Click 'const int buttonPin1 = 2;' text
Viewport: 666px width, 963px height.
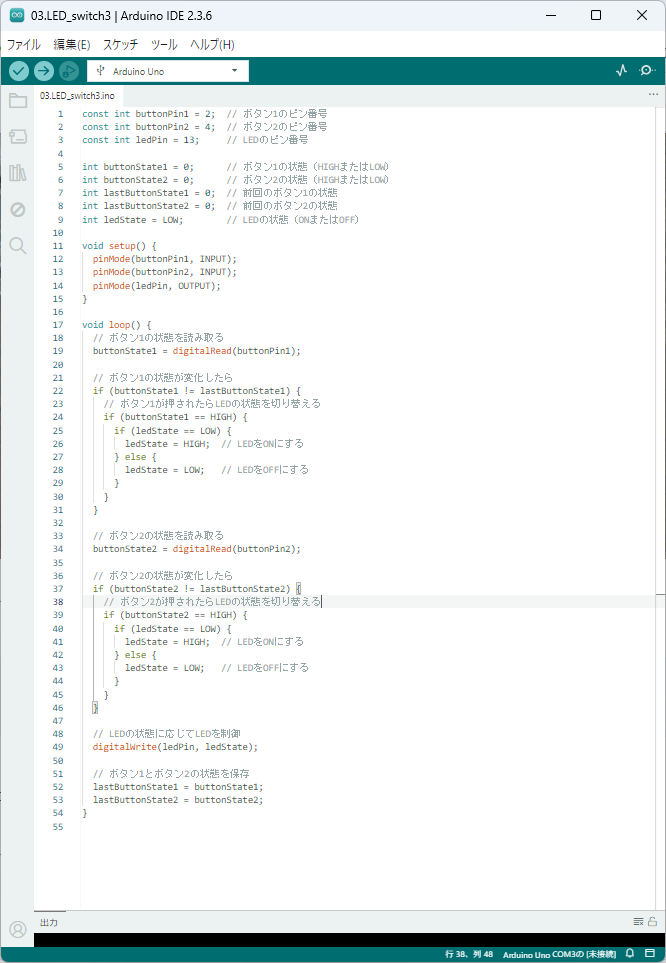(x=149, y=114)
